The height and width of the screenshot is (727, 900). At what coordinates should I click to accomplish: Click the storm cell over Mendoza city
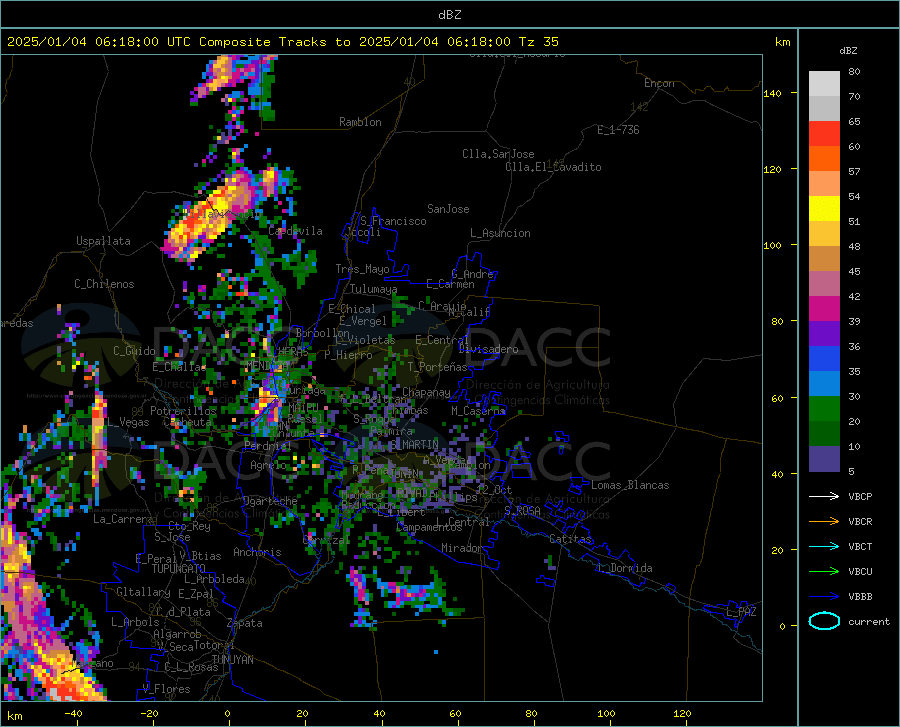[x=269, y=402]
